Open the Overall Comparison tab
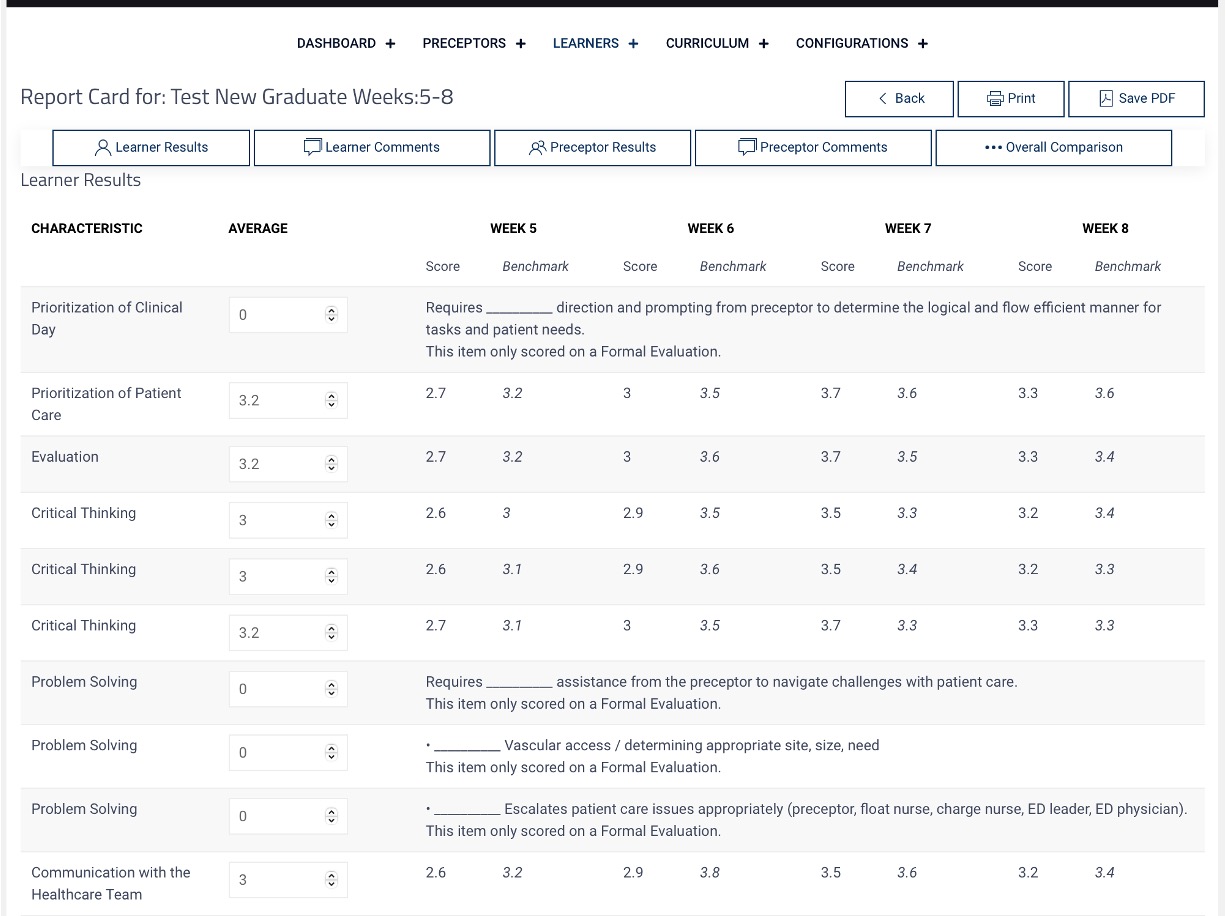This screenshot has height=916, width=1226. pyautogui.click(x=1054, y=147)
